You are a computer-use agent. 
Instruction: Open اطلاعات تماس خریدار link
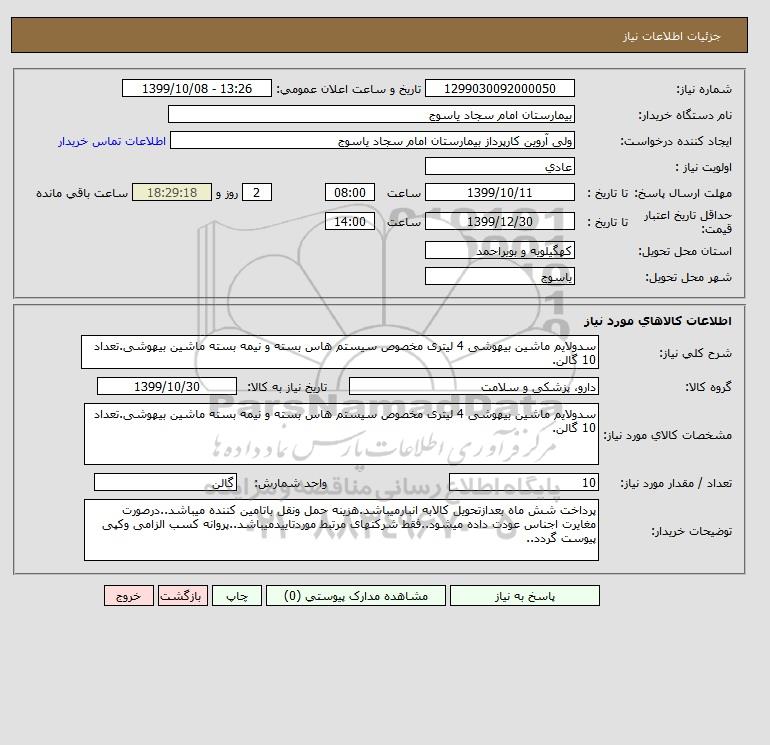(112, 141)
